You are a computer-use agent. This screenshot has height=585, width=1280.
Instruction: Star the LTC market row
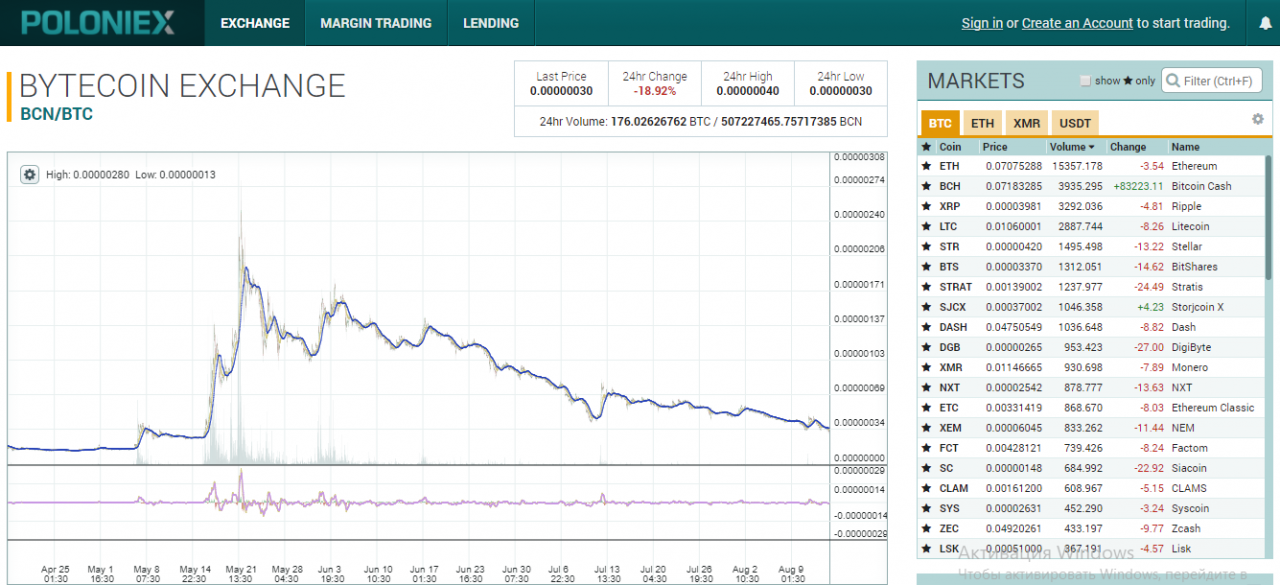(926, 226)
